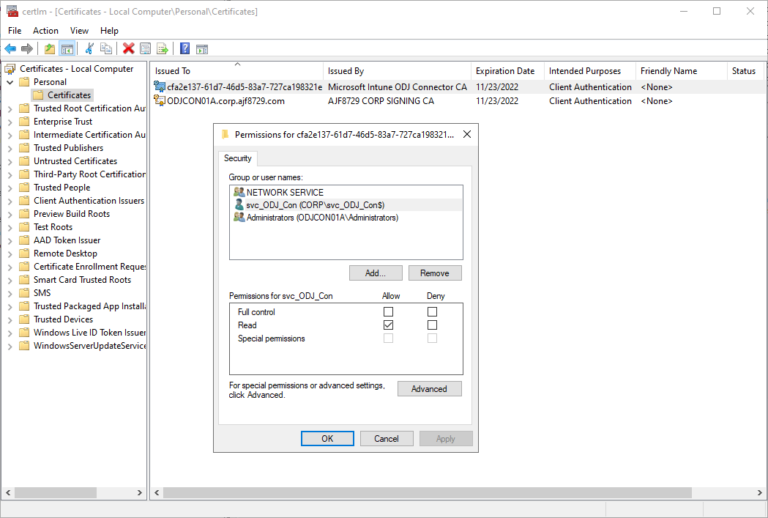Click the Cancel button
The width and height of the screenshot is (768, 518).
coord(386,439)
